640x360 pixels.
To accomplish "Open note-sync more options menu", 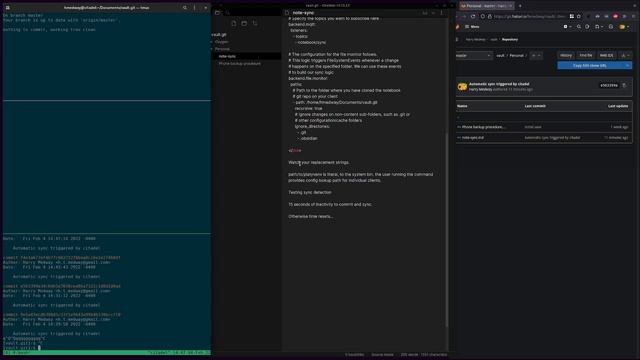I will (442, 13).
